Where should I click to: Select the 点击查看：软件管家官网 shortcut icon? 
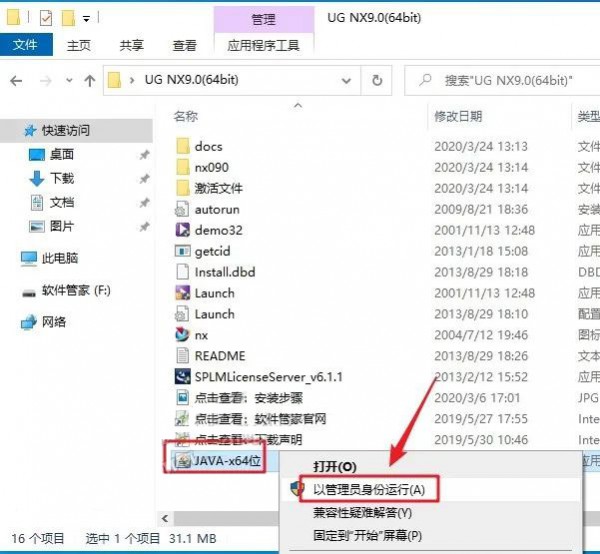tap(182, 419)
